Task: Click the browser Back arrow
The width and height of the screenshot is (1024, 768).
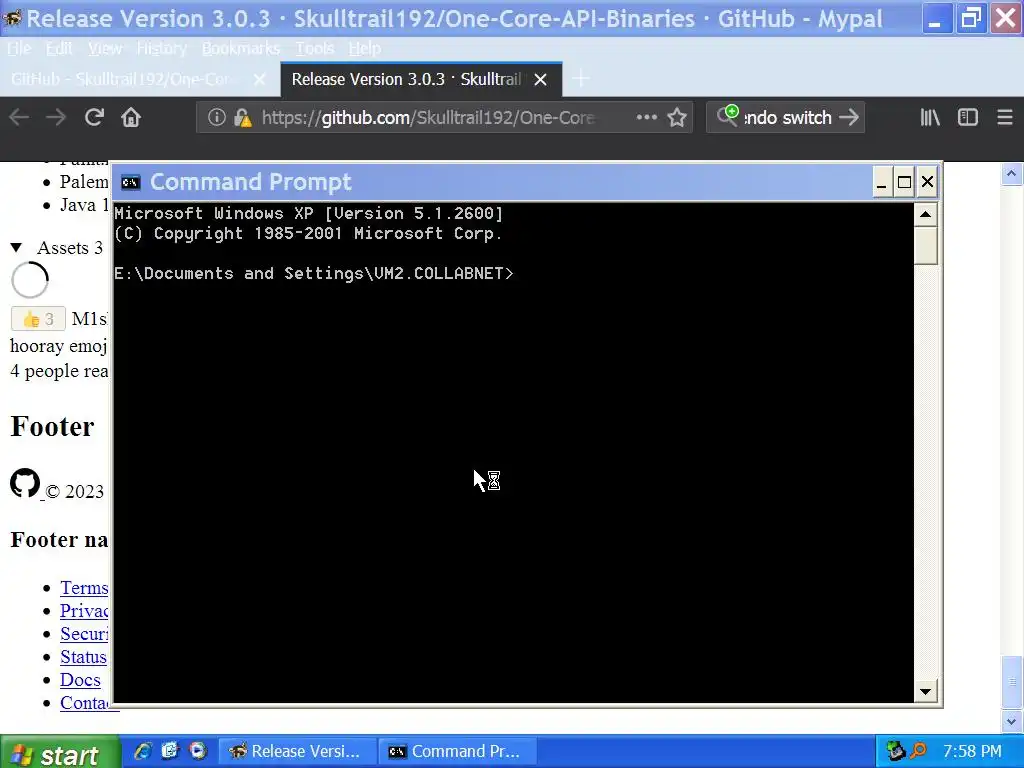Action: [x=19, y=118]
